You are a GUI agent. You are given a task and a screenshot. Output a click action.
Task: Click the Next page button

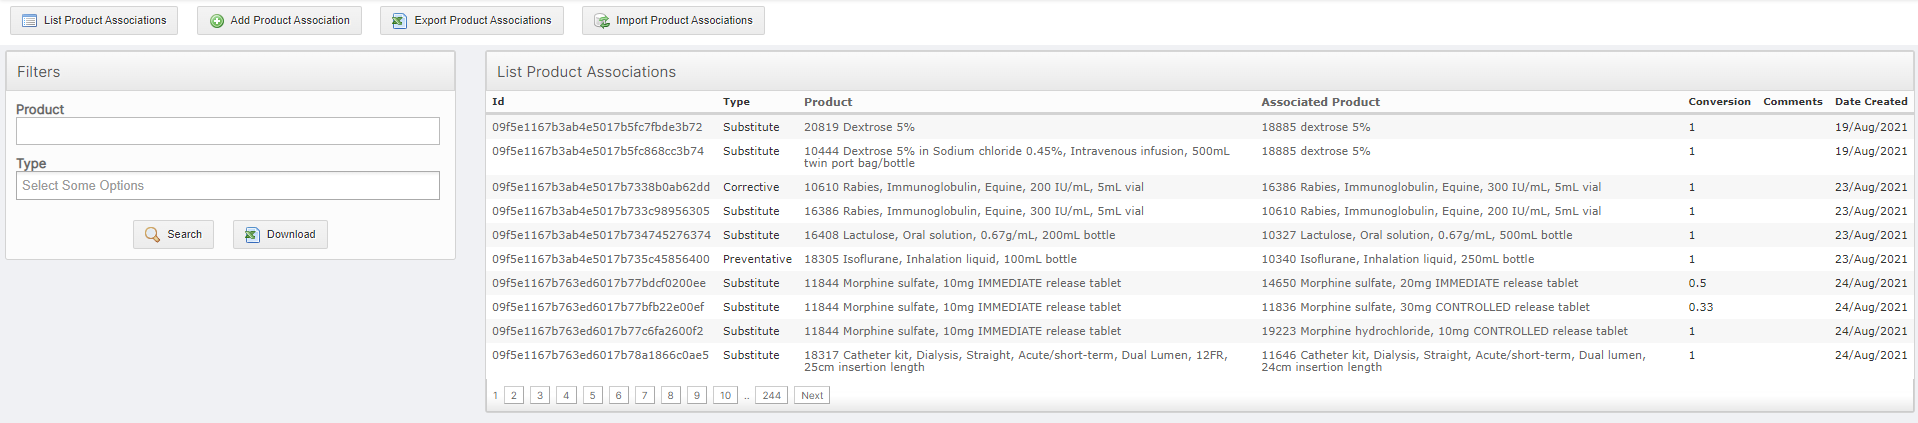pos(812,396)
